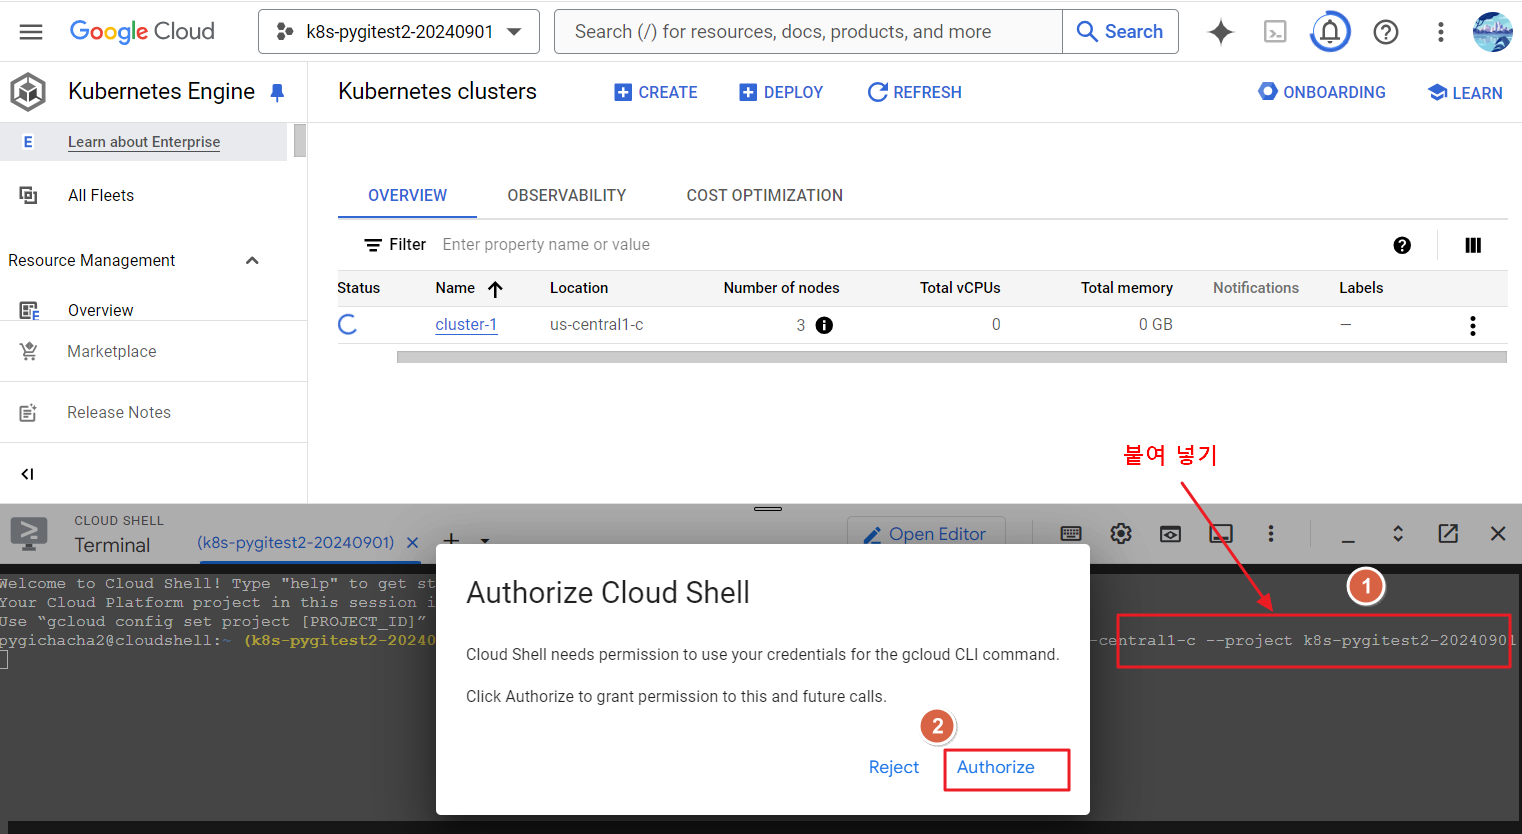Click the Total vCPUs column header
The height and width of the screenshot is (834, 1522).
960,288
